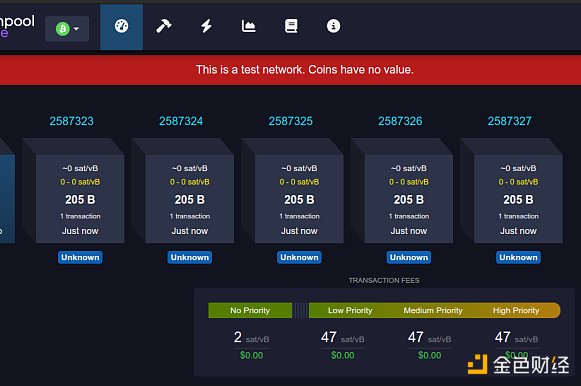Open the docs book icon page

(x=291, y=26)
